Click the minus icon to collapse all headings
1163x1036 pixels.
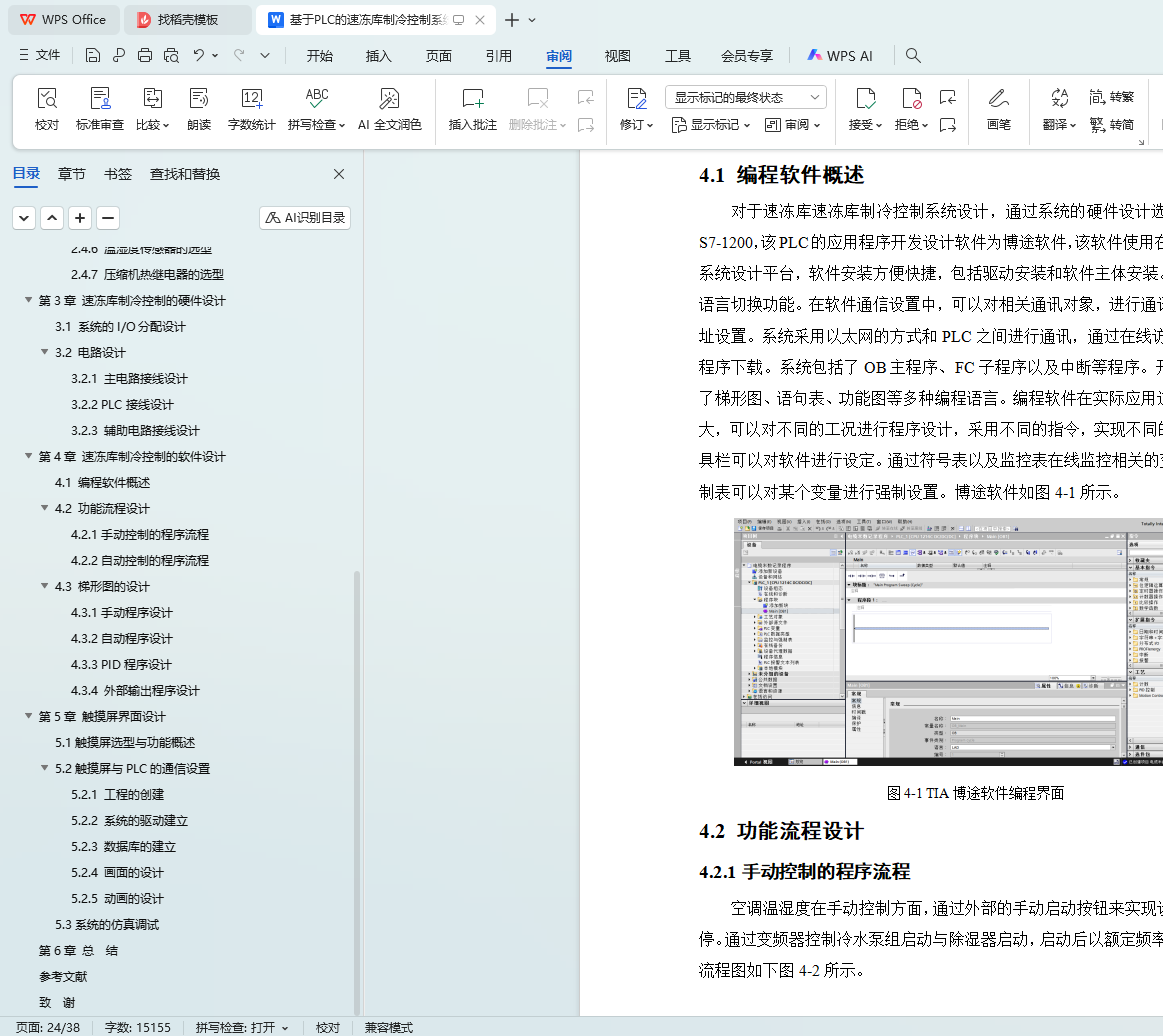tap(108, 218)
